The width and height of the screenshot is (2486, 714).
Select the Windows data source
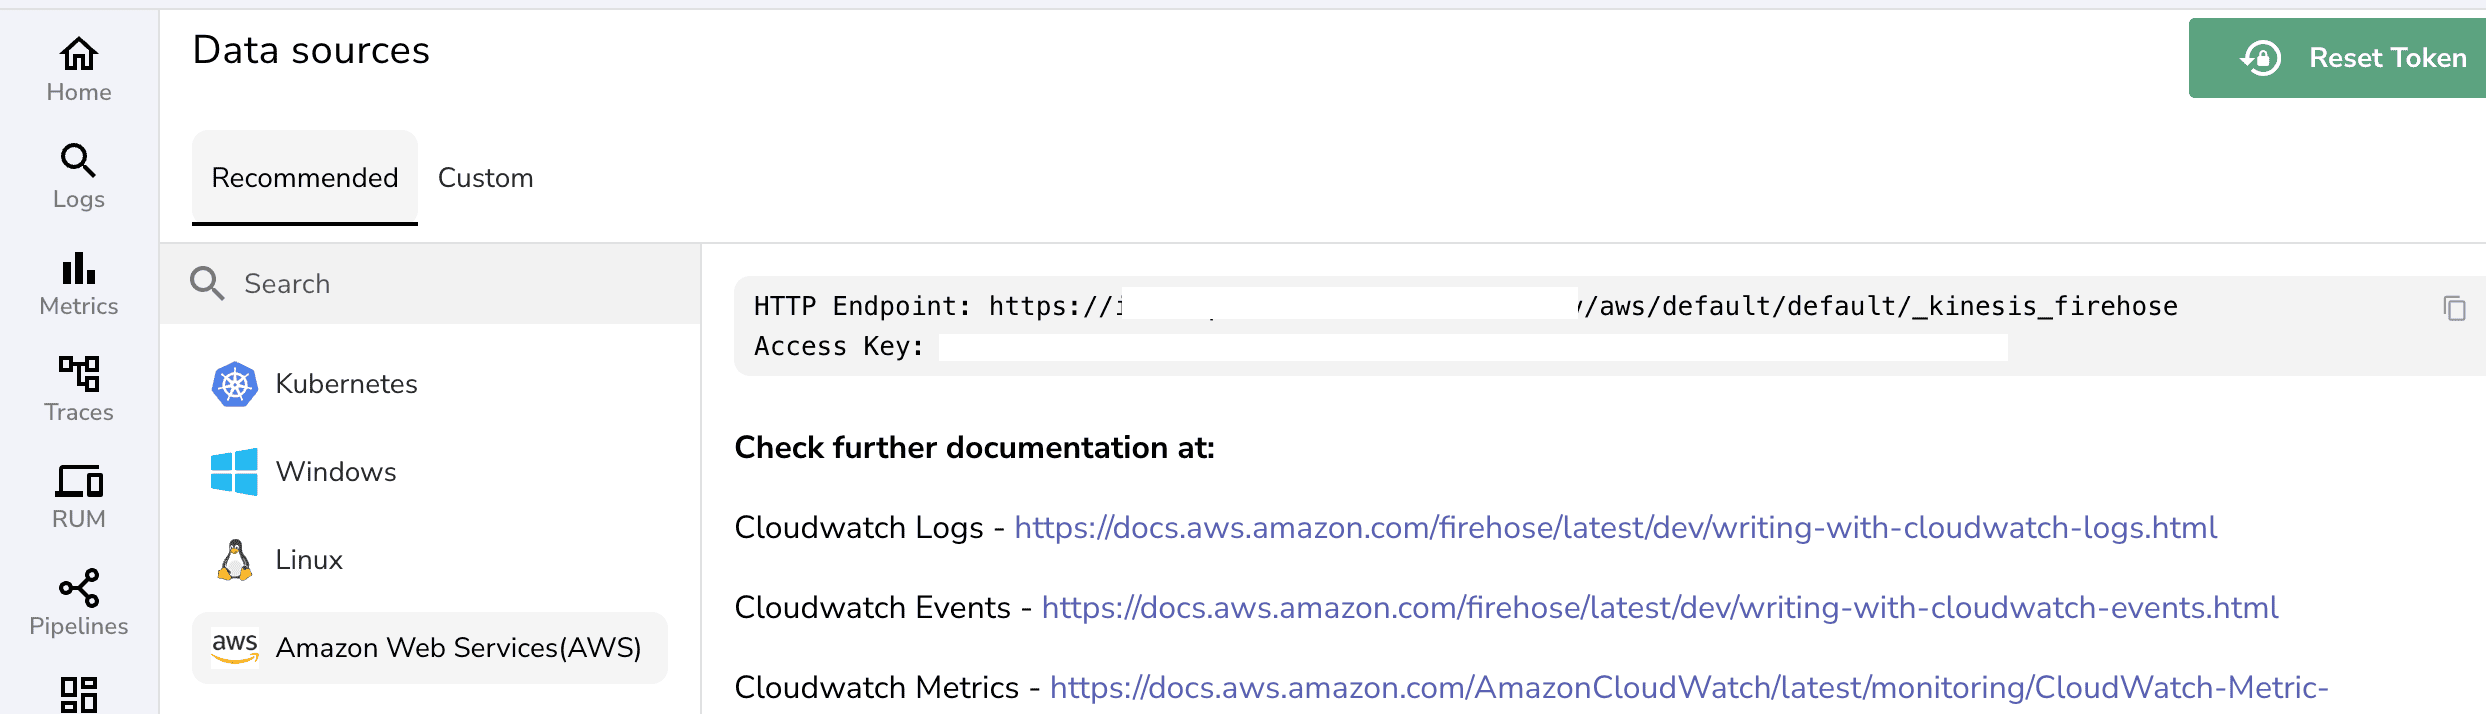click(x=335, y=472)
